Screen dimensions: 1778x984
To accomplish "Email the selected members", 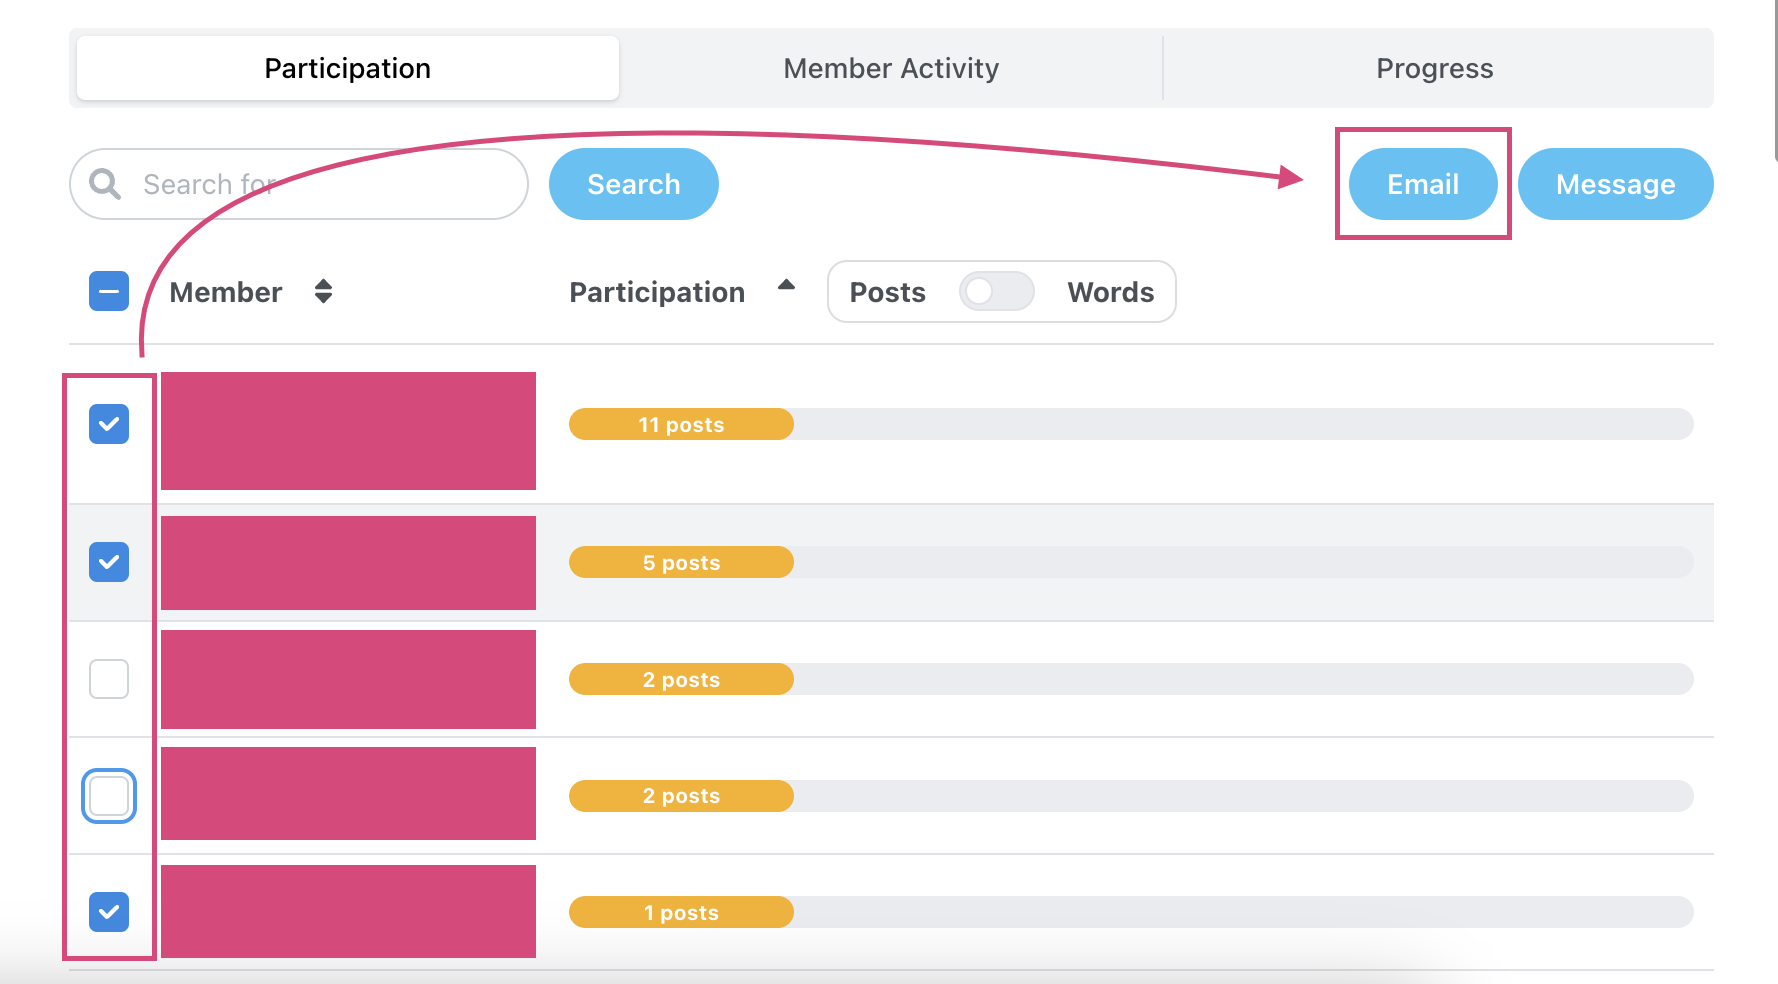I will coord(1423,184).
